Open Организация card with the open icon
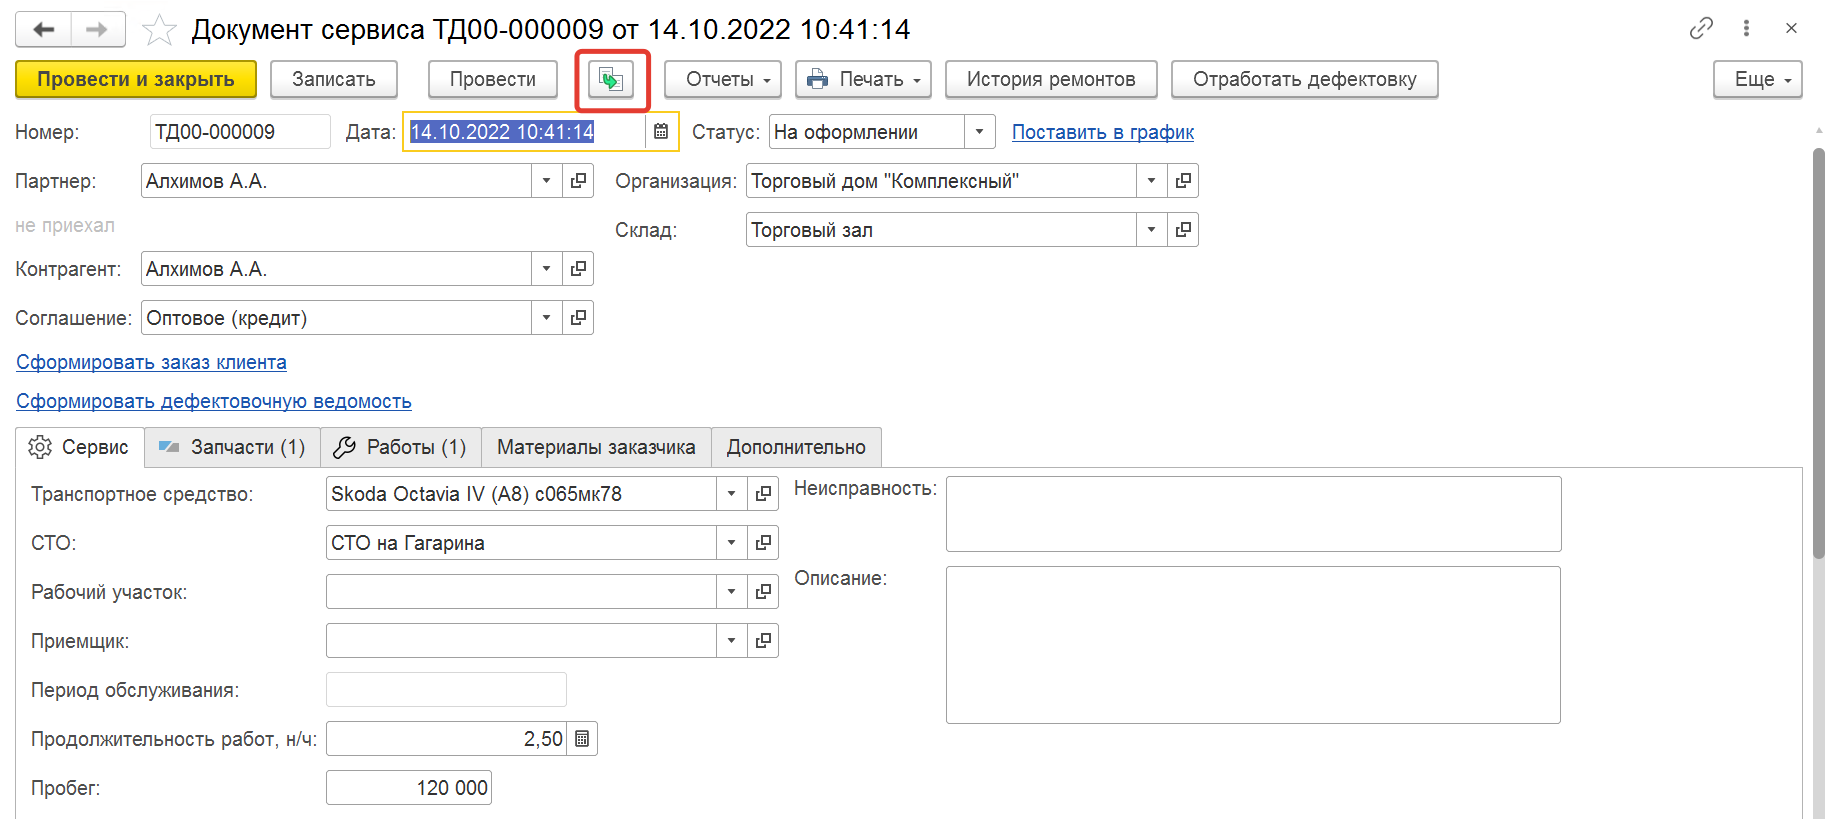Viewport: 1831px width, 819px height. coord(1183,181)
